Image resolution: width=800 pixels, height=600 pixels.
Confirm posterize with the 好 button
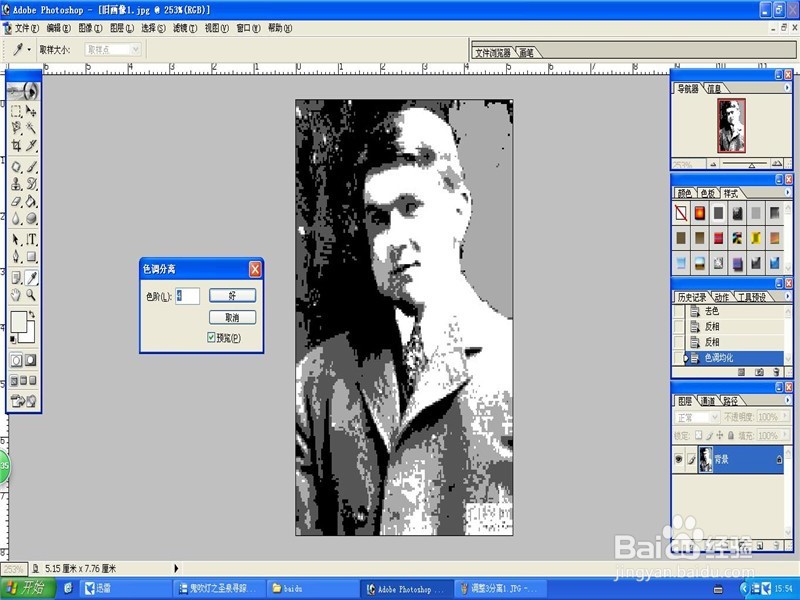tap(232, 295)
